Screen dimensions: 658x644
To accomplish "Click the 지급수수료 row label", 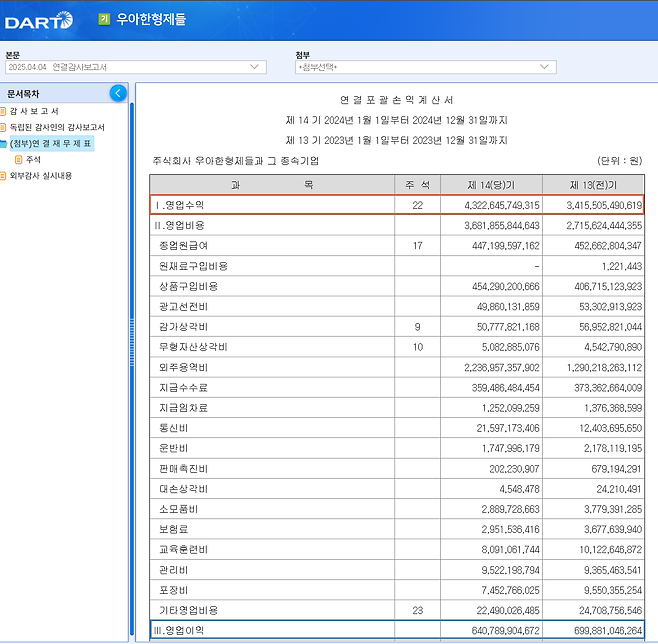I will pos(183,388).
